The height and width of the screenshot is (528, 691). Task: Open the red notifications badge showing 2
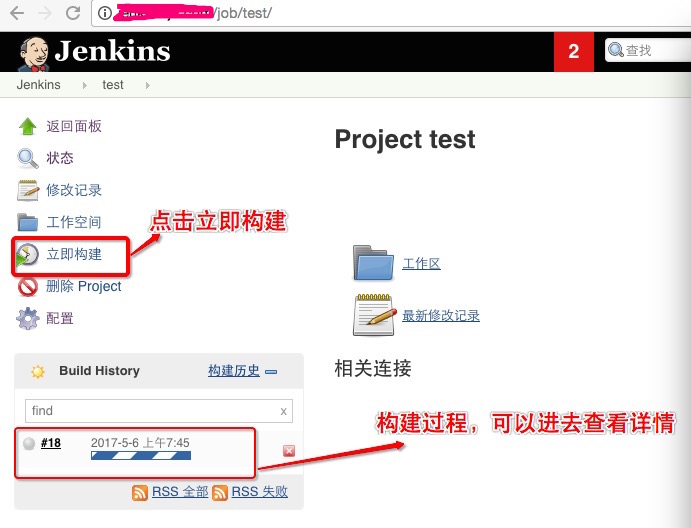click(x=573, y=51)
